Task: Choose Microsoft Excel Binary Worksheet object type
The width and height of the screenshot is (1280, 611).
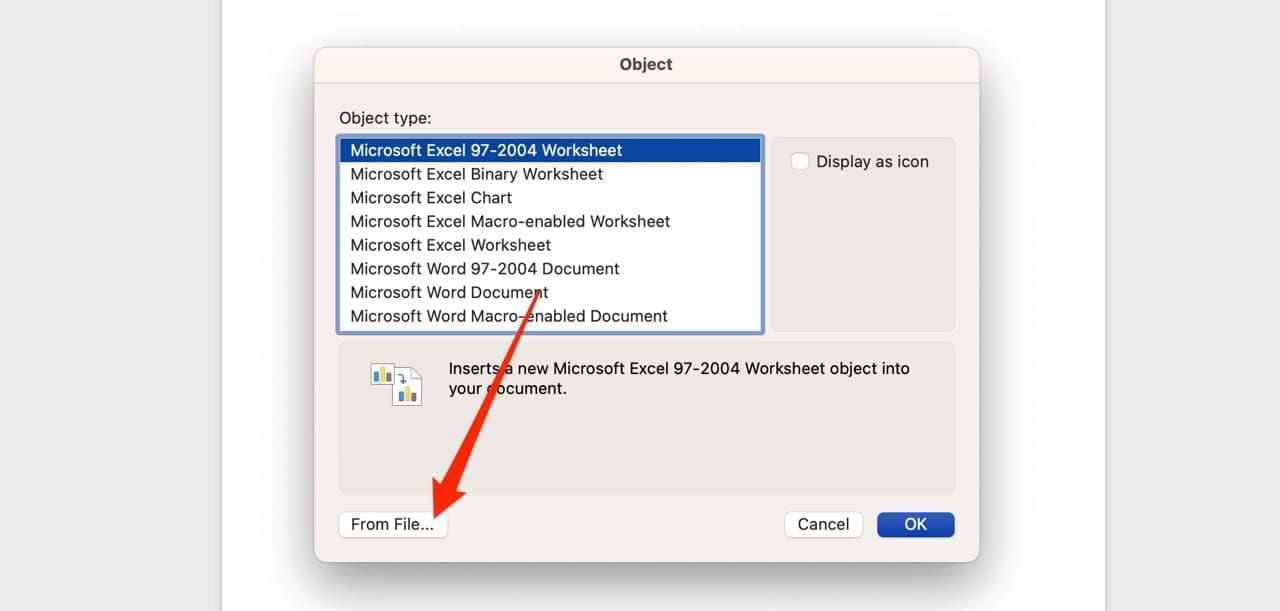Action: (476, 174)
